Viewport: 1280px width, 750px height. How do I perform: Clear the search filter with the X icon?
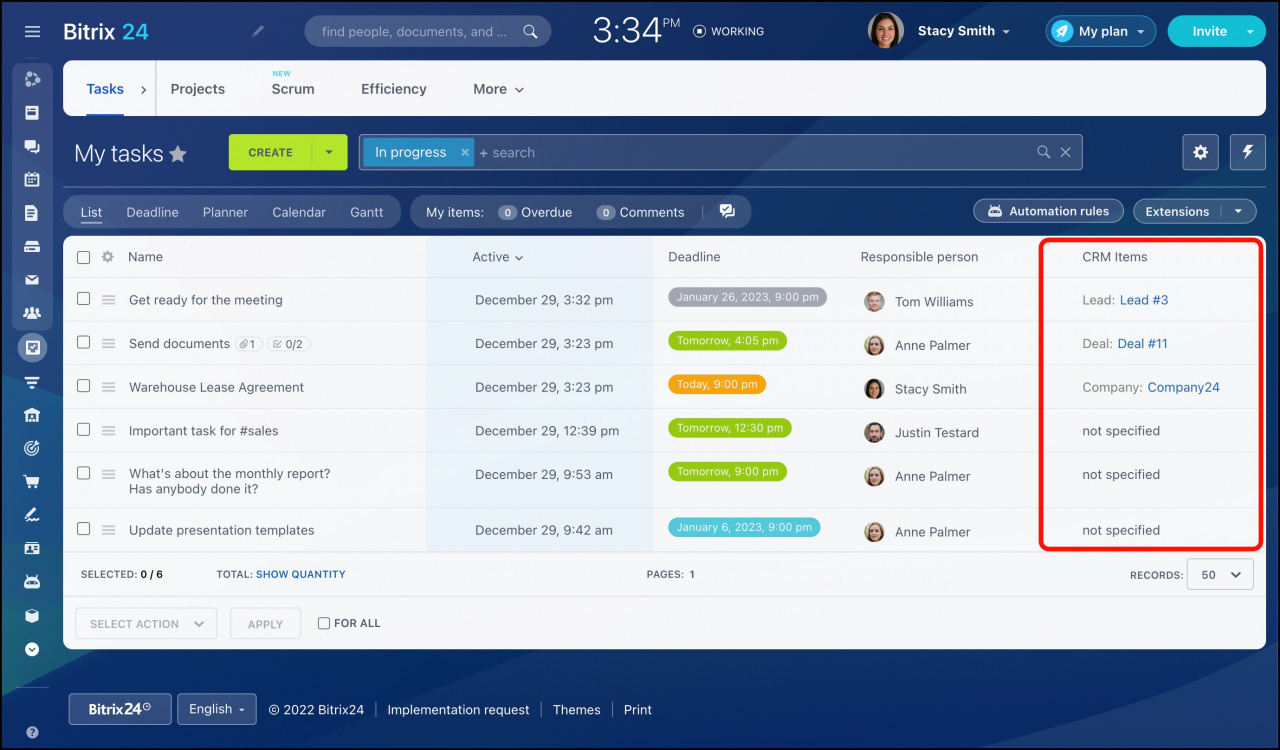(1066, 152)
